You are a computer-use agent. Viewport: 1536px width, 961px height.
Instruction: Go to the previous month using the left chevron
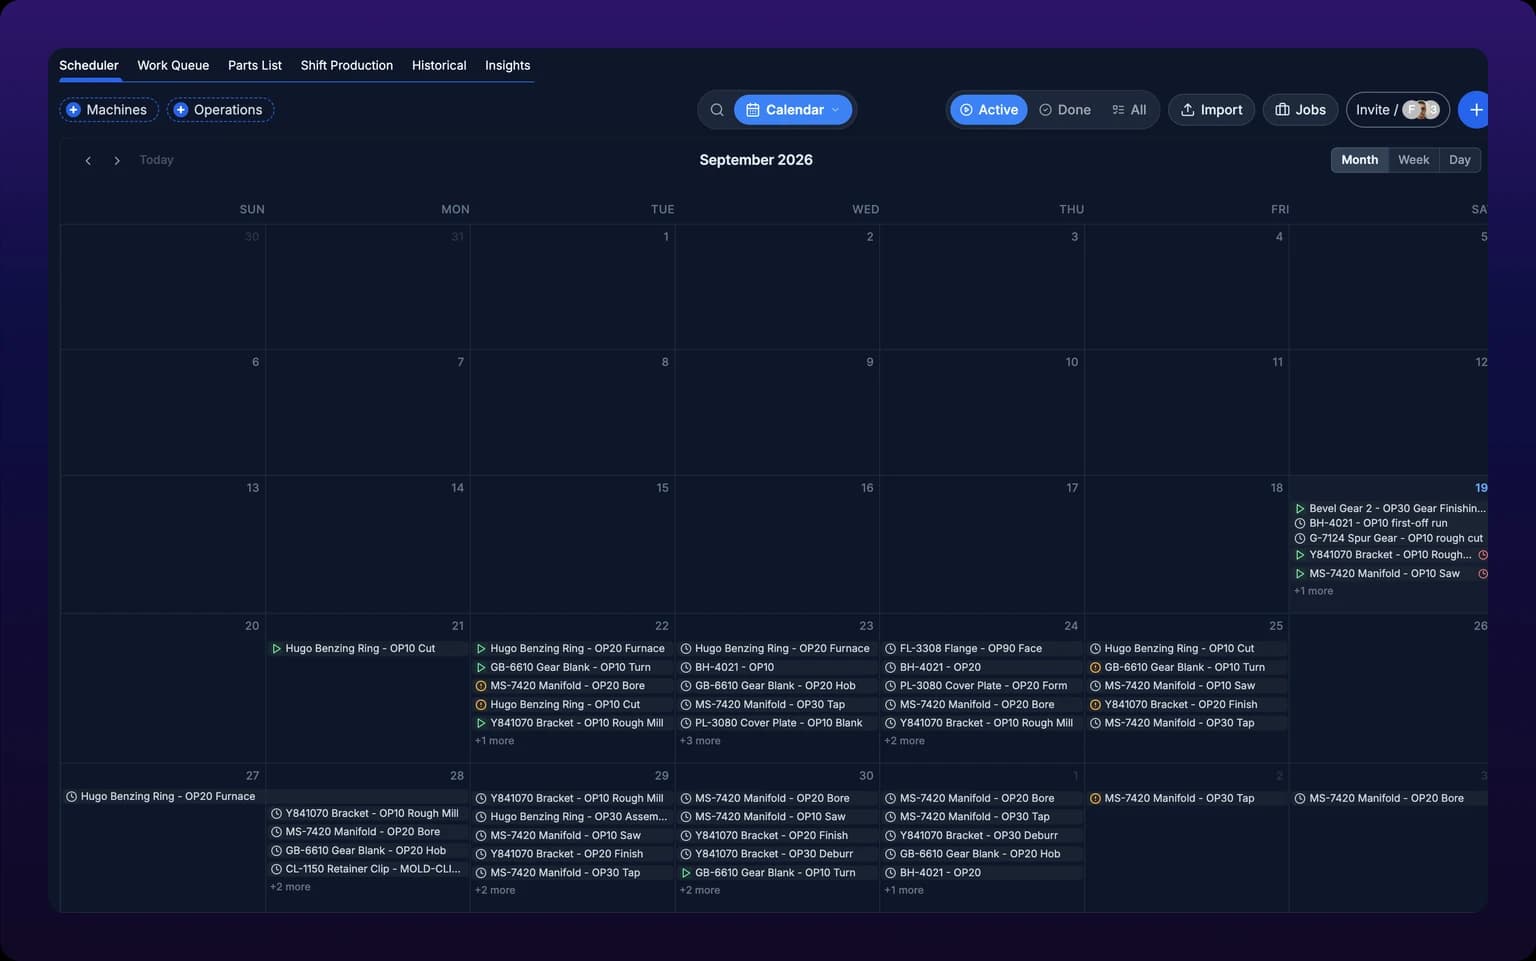pyautogui.click(x=88, y=160)
